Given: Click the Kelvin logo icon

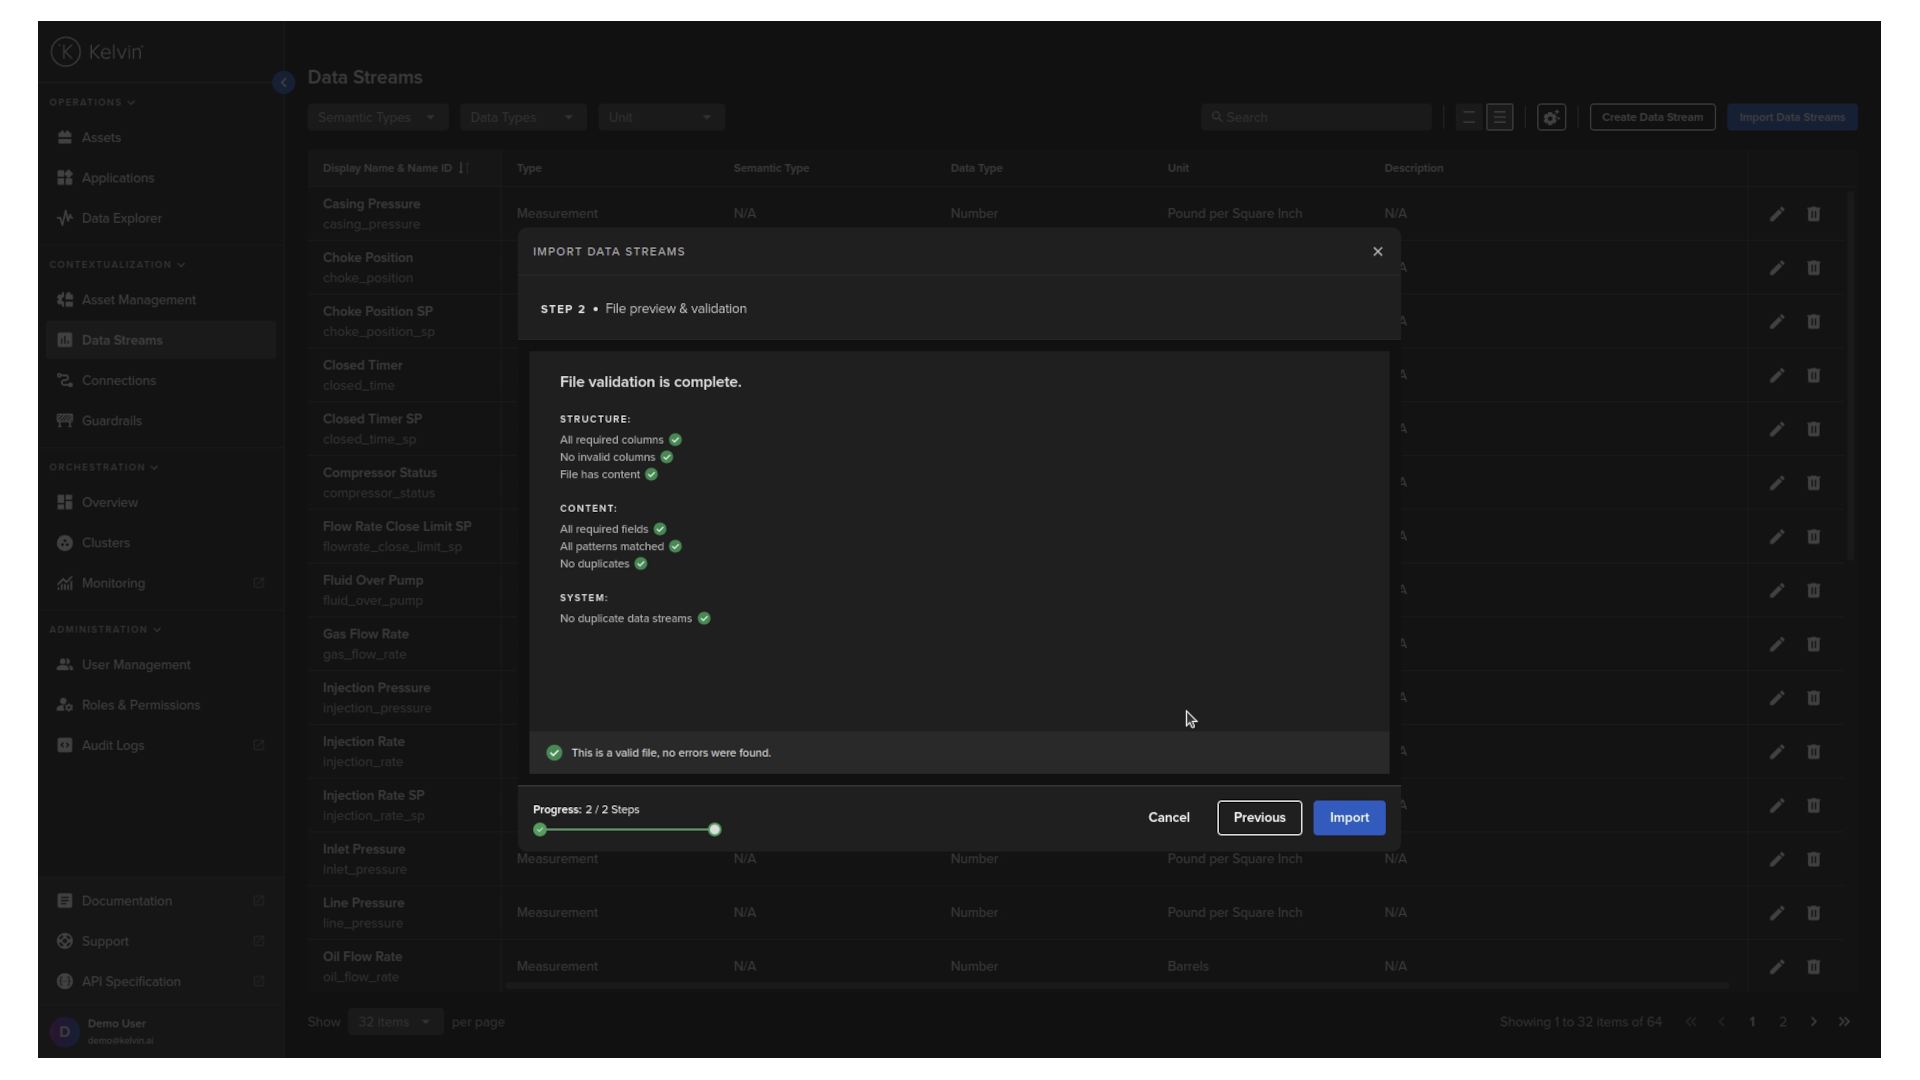Looking at the screenshot, I should pos(66,52).
